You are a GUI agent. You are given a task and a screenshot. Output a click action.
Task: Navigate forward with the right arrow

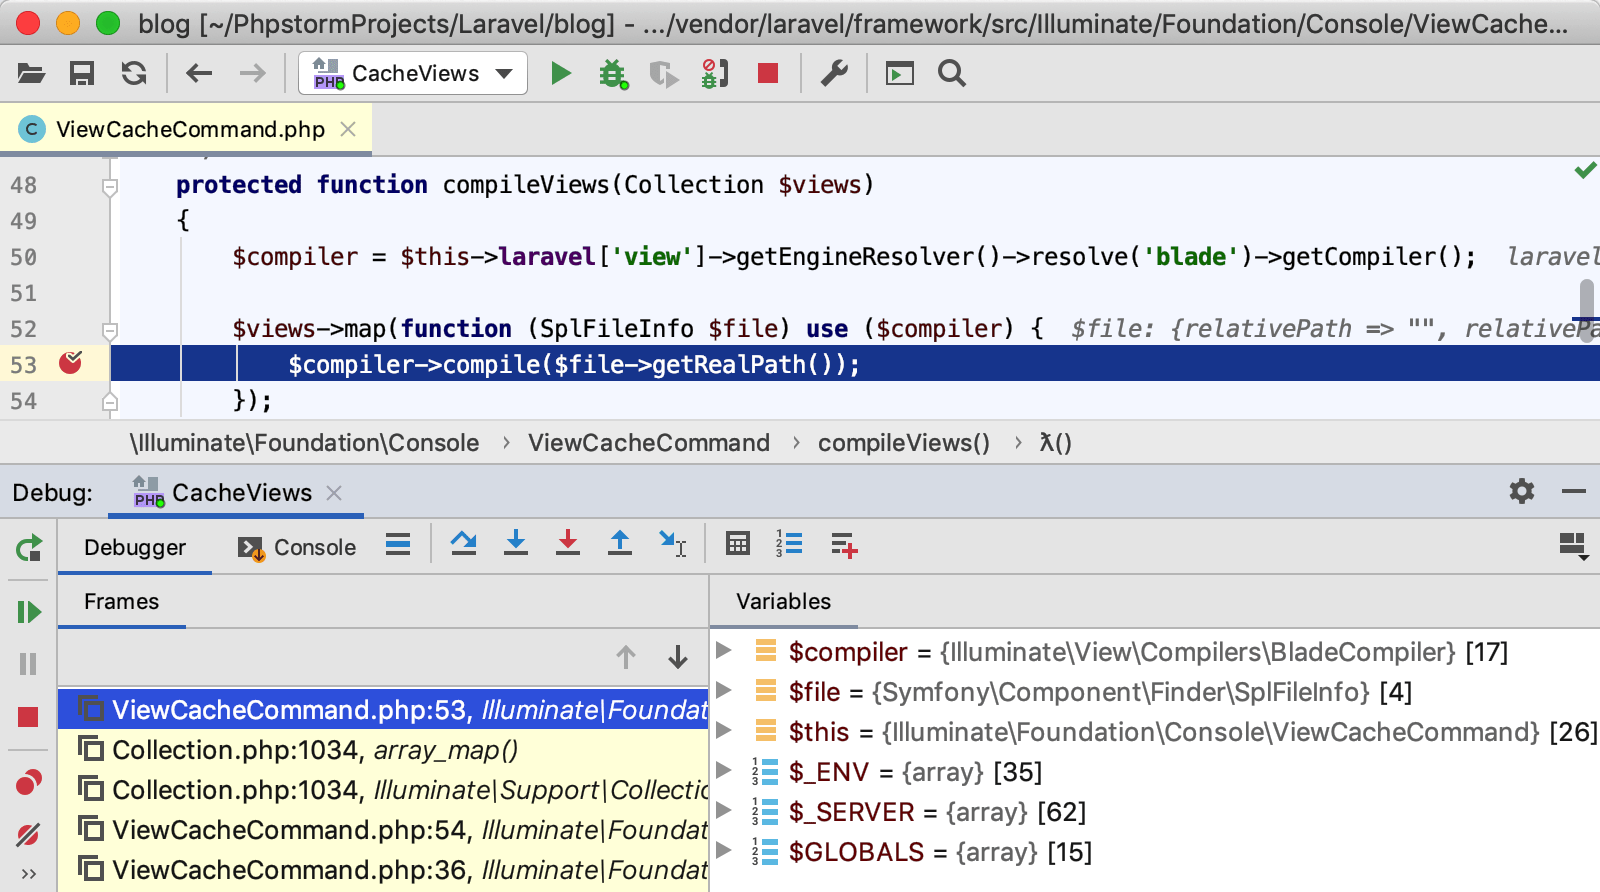point(253,73)
